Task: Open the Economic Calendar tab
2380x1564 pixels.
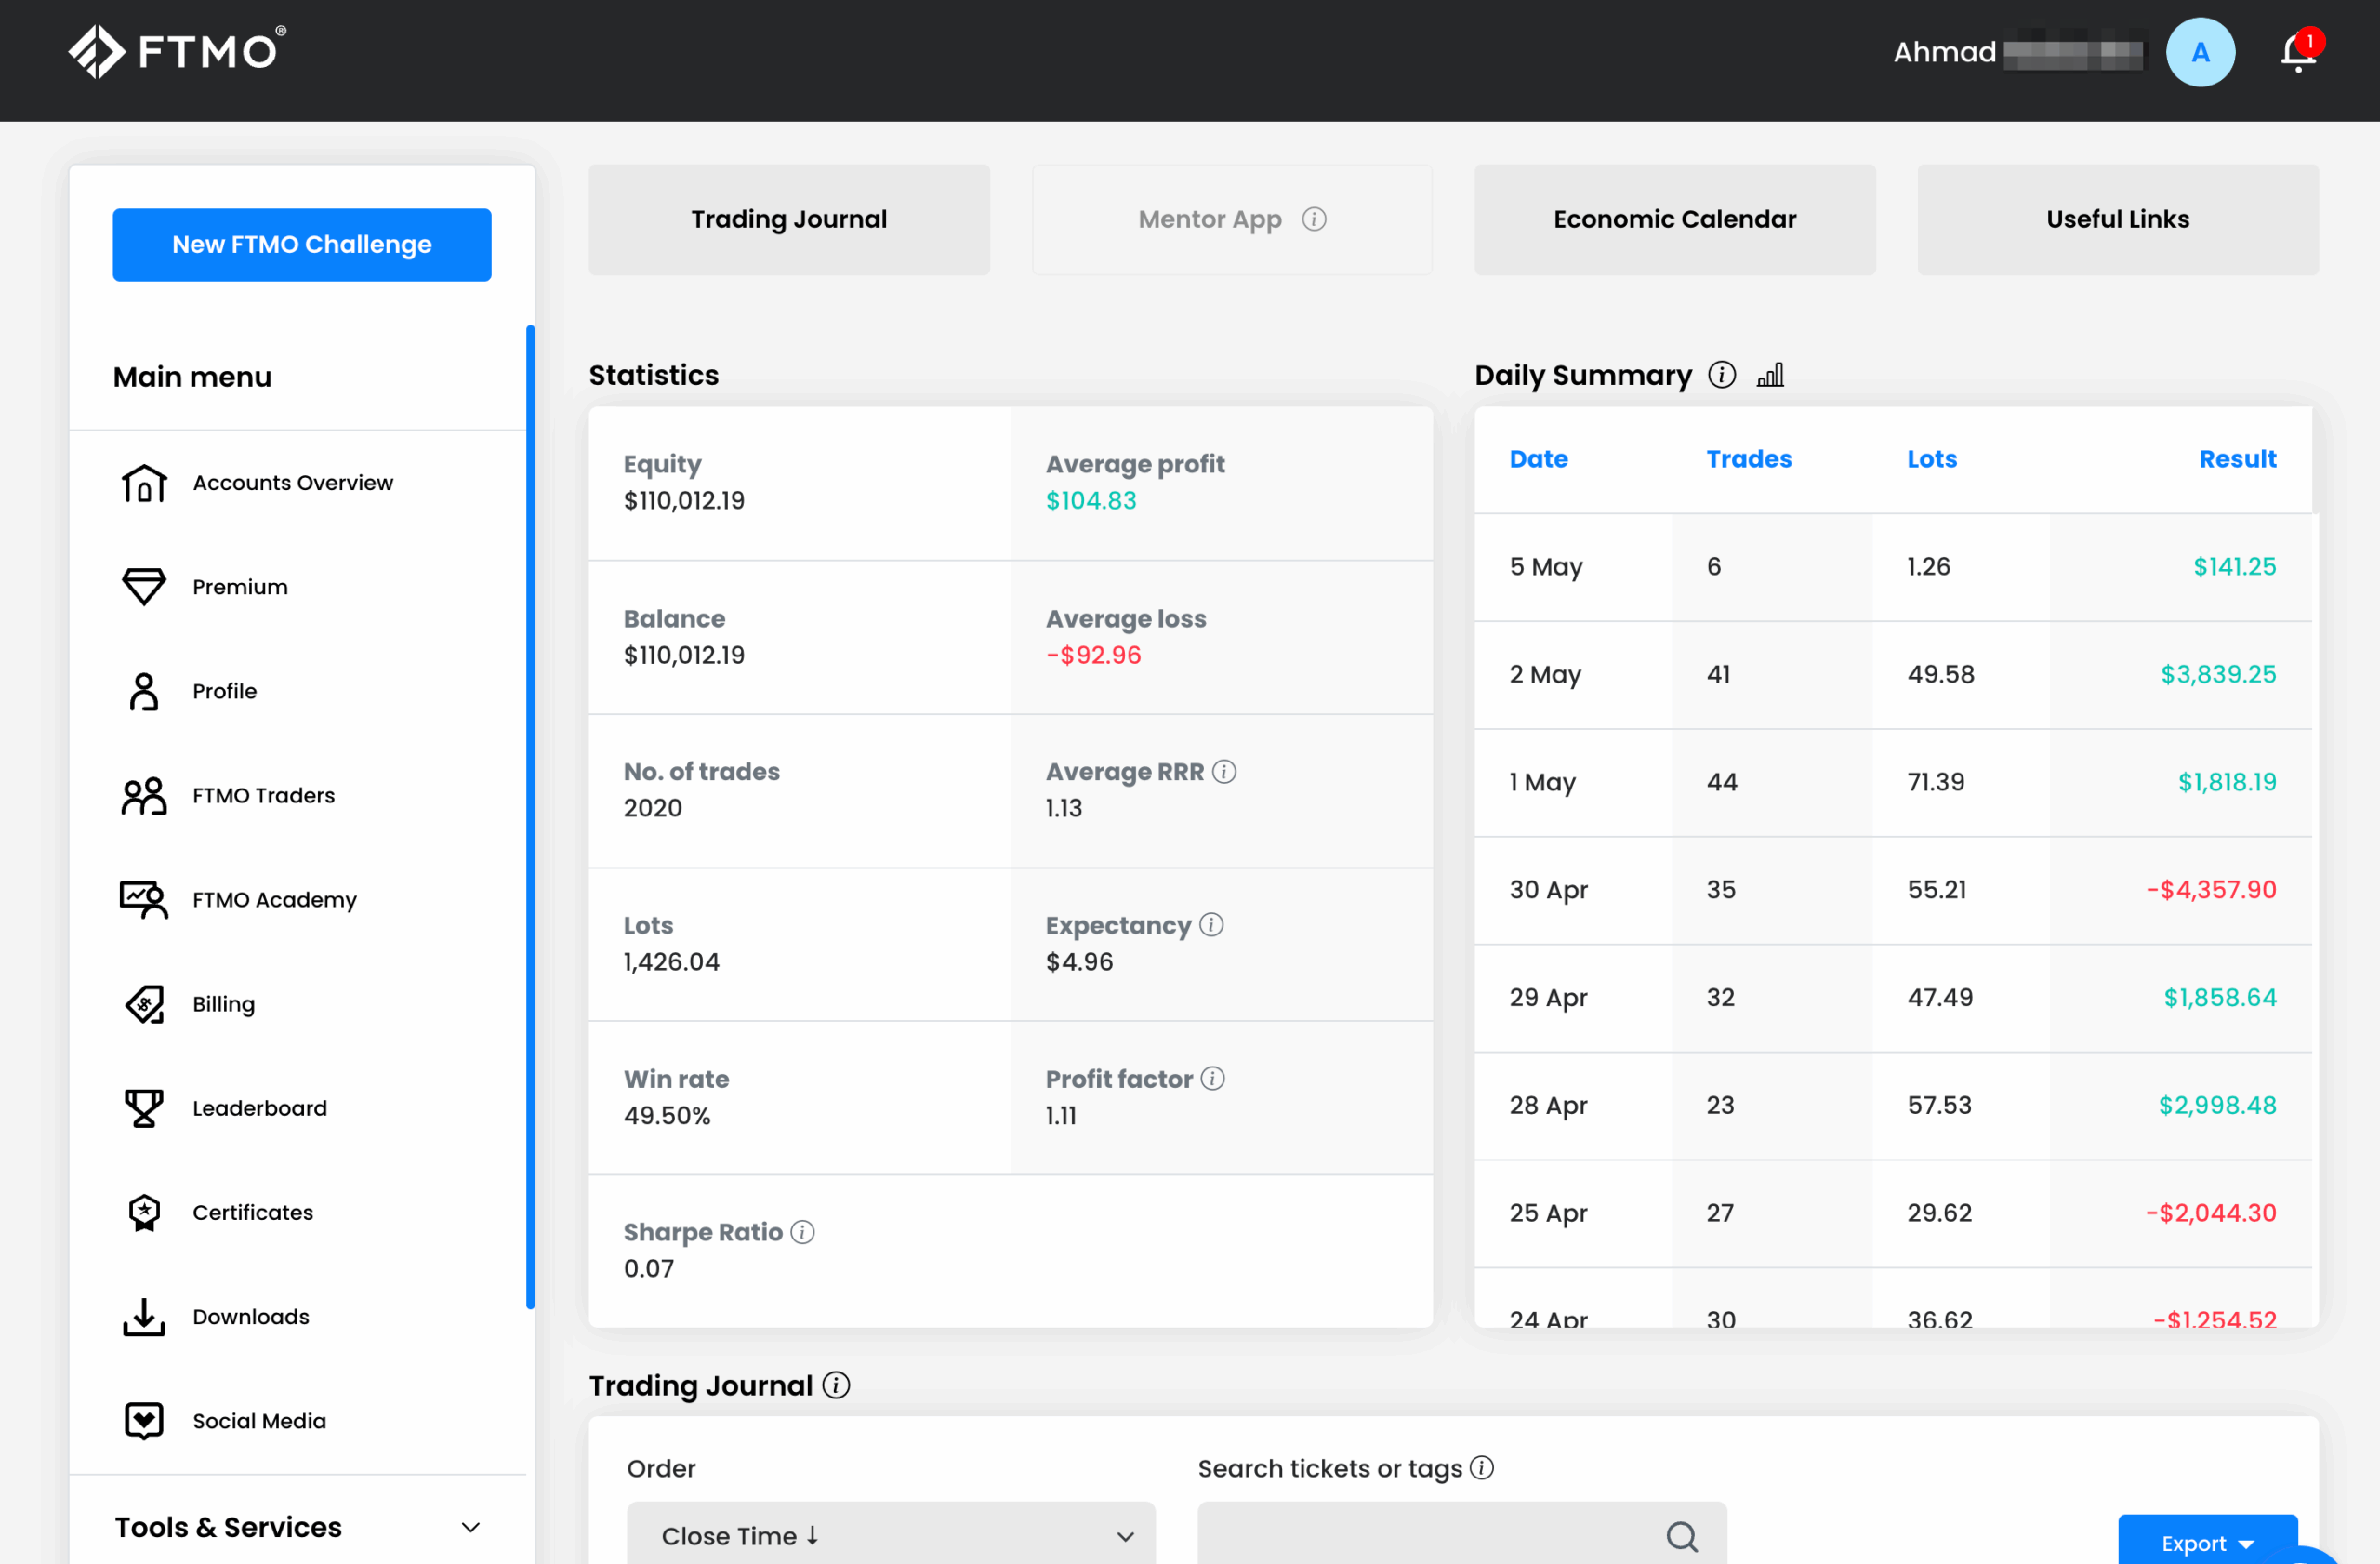Action: (1675, 219)
